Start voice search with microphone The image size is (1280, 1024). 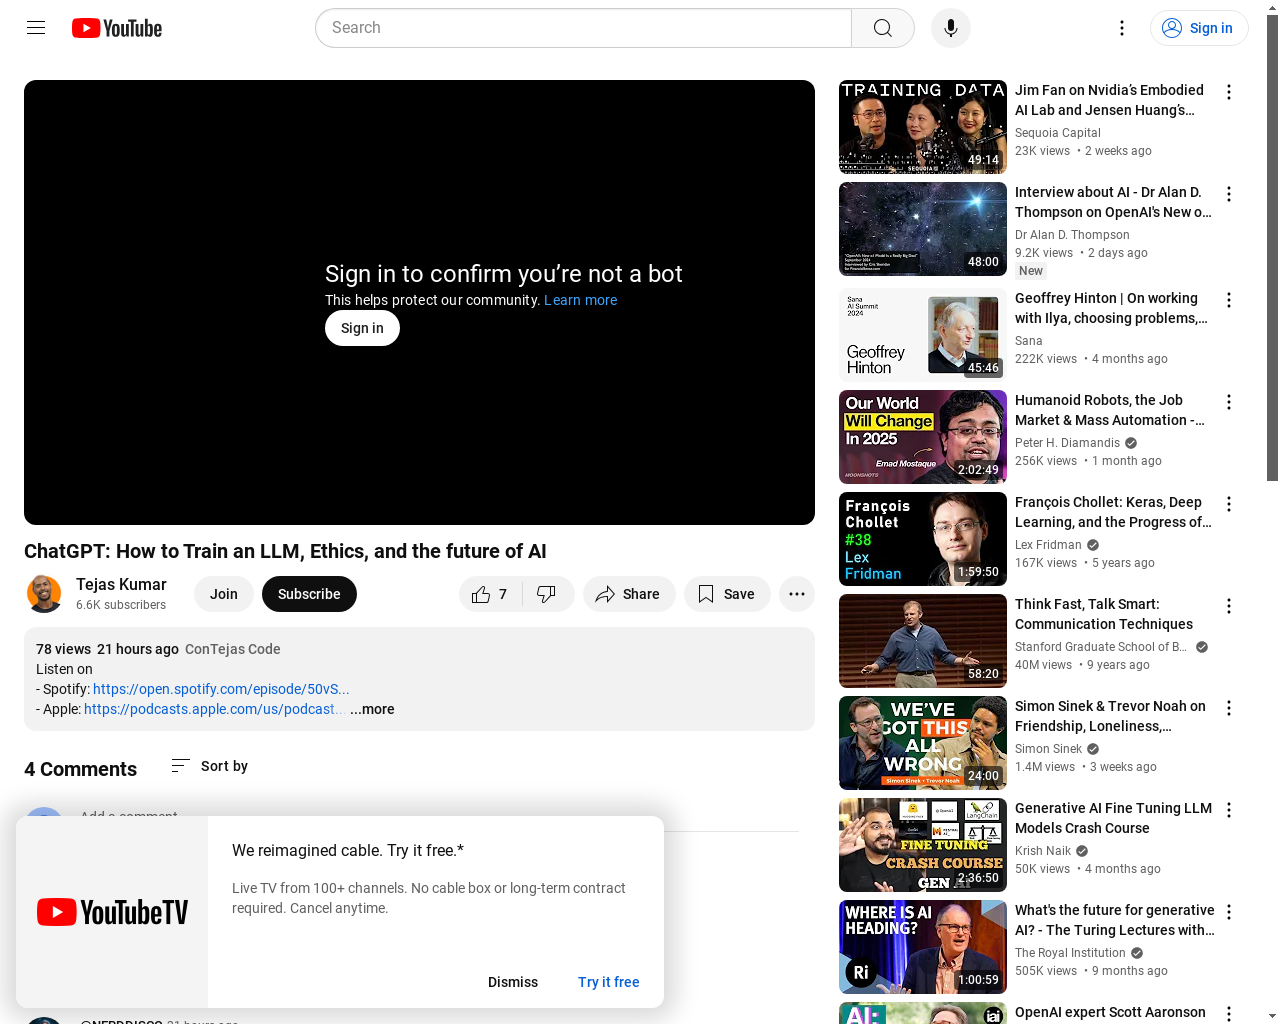tap(951, 28)
